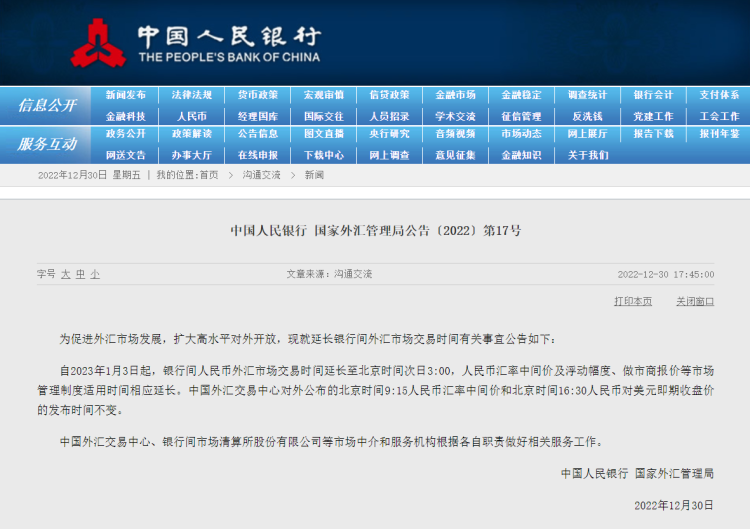Select 银行会计 in the nav bar

point(653,95)
